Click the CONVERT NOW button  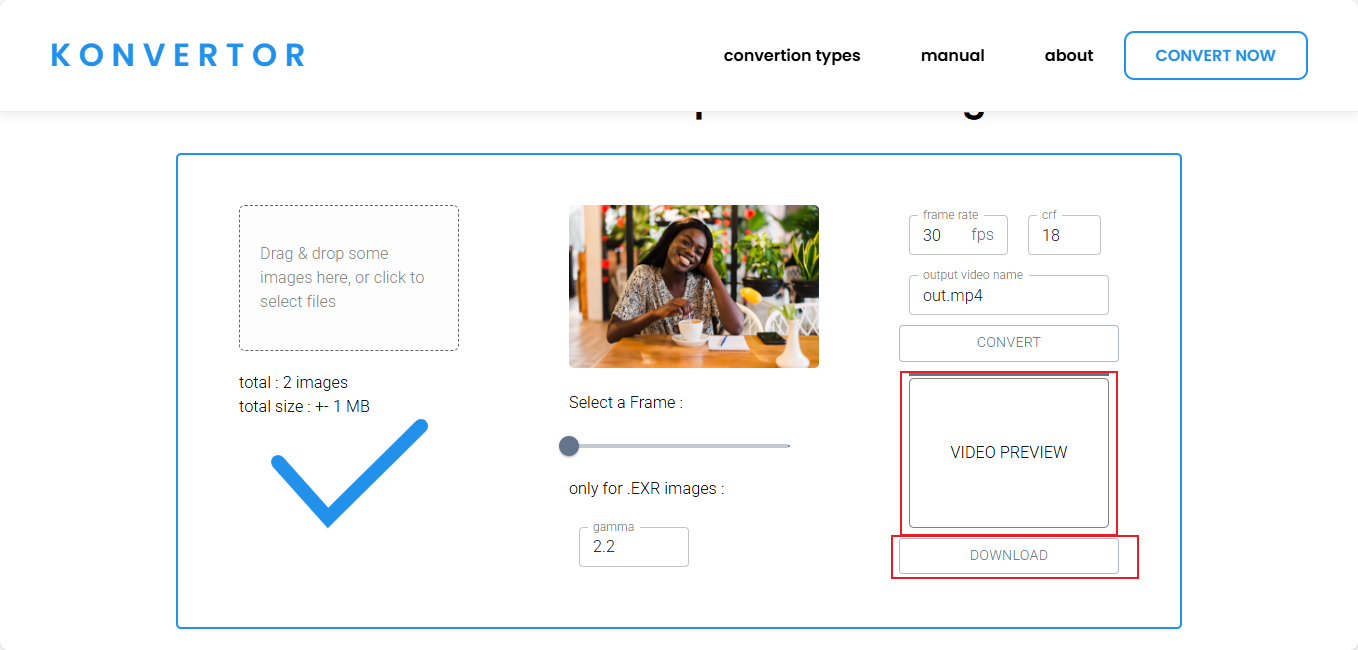pos(1215,55)
